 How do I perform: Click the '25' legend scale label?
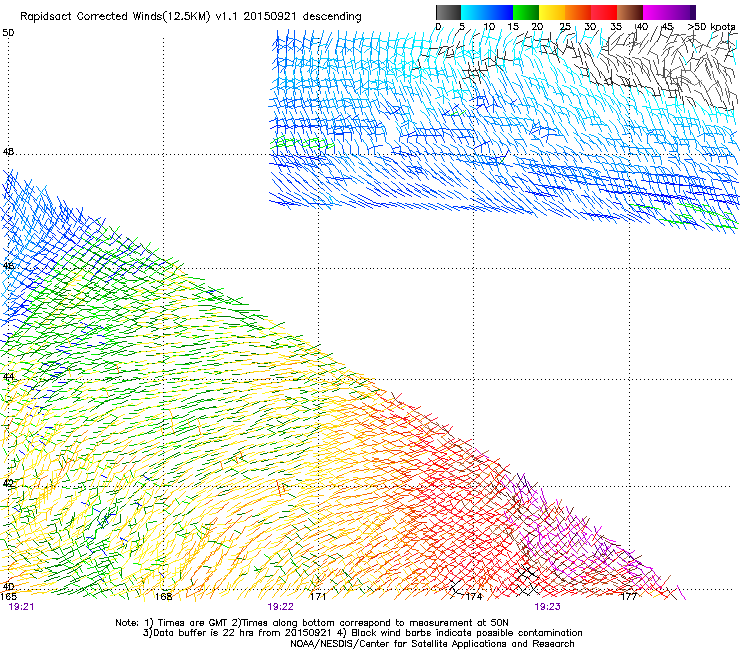click(x=565, y=27)
